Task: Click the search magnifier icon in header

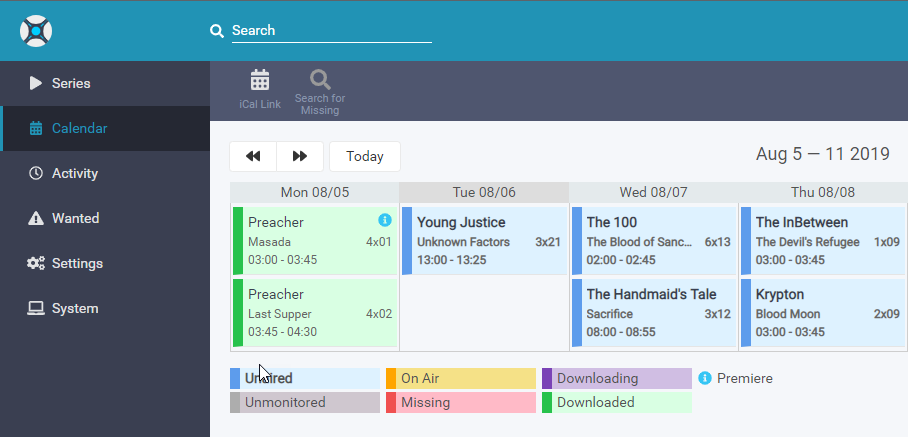Action: [216, 31]
